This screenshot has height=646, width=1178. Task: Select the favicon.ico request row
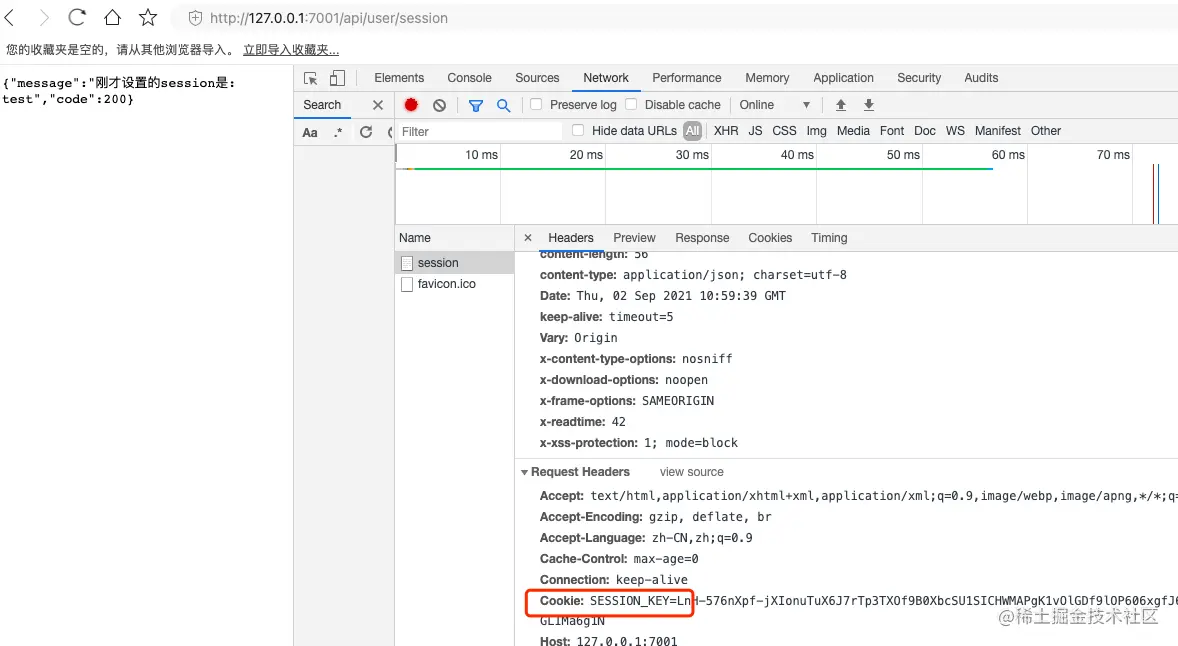tap(455, 284)
